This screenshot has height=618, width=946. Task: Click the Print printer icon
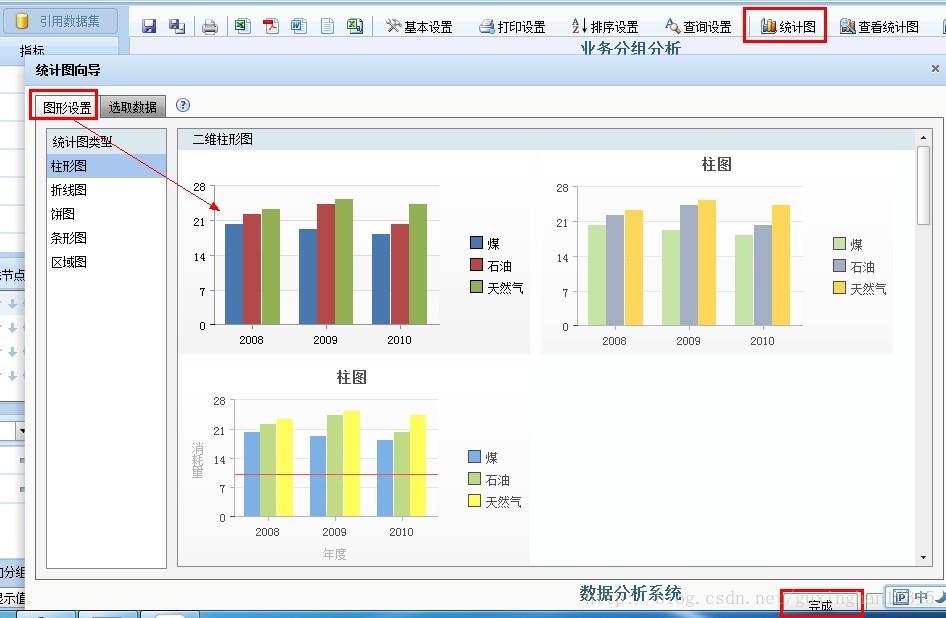[x=210, y=27]
